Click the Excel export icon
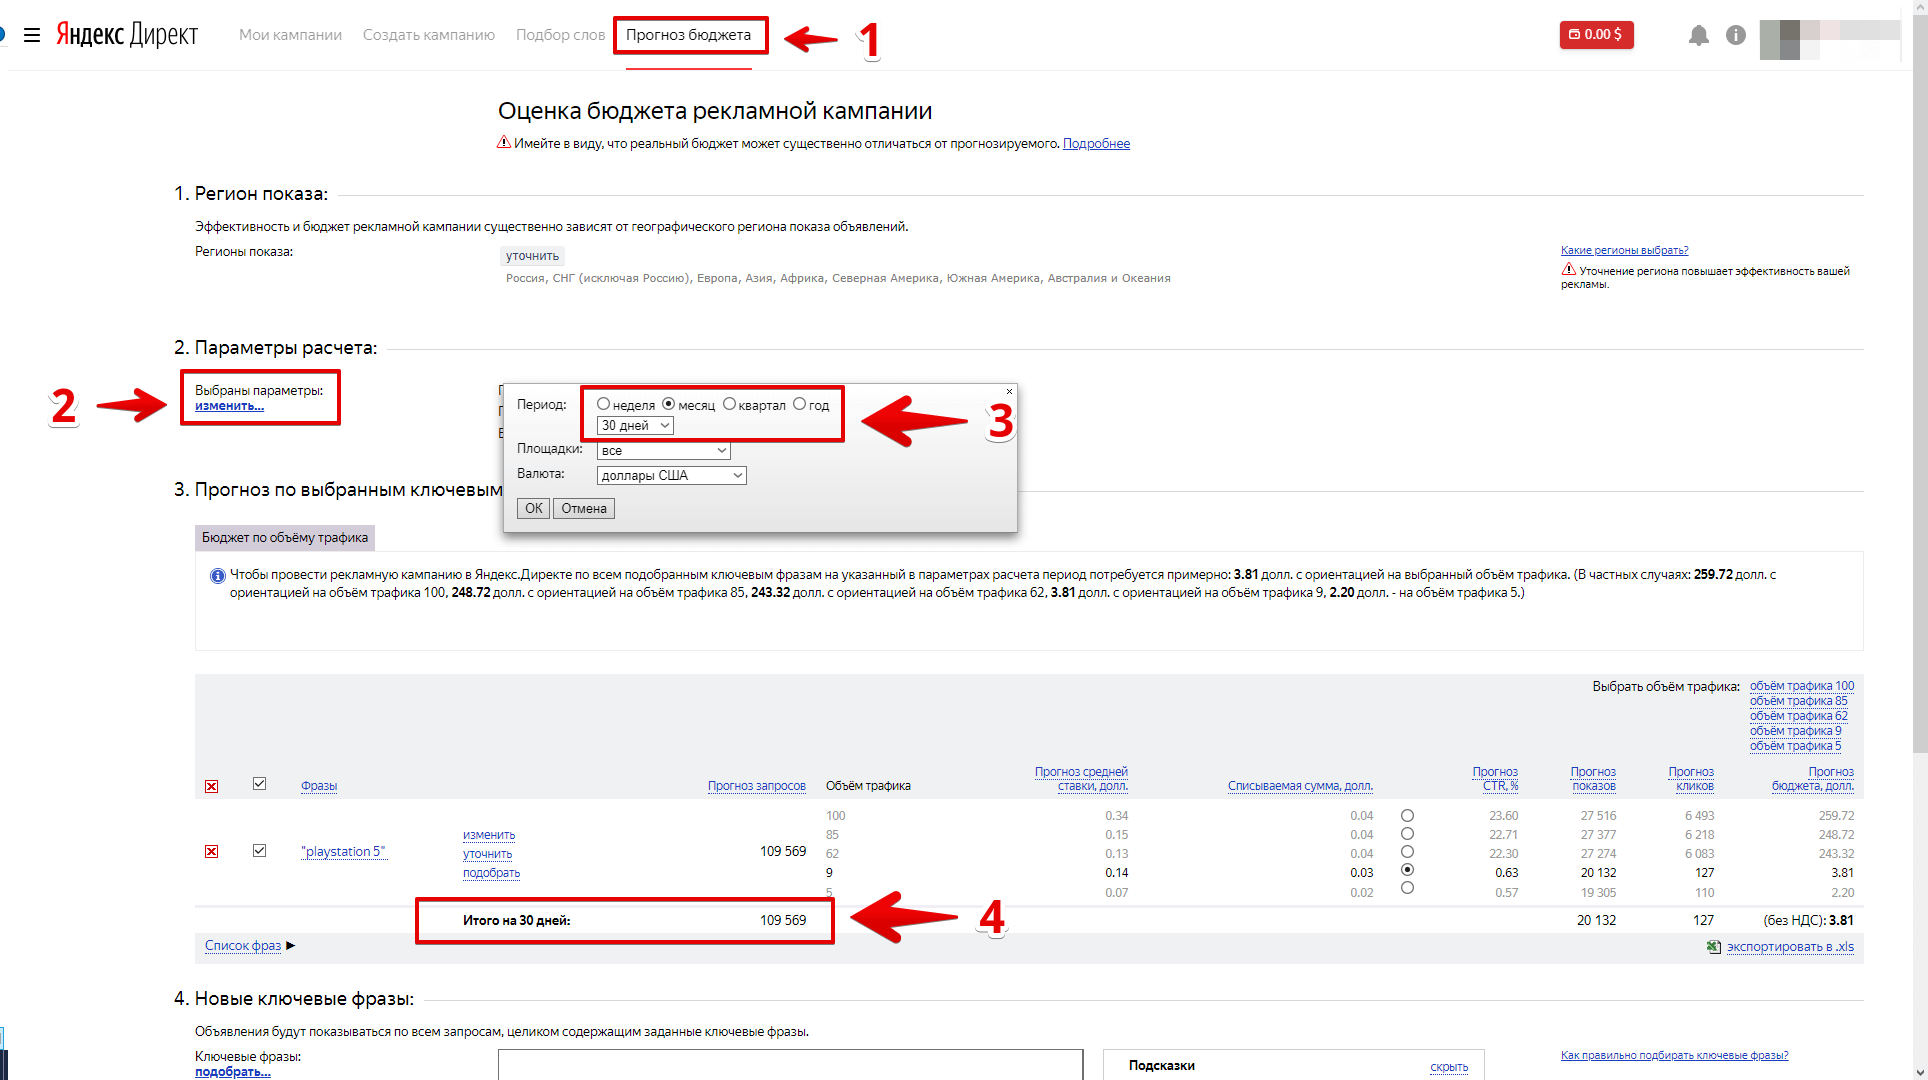 click(x=1713, y=947)
